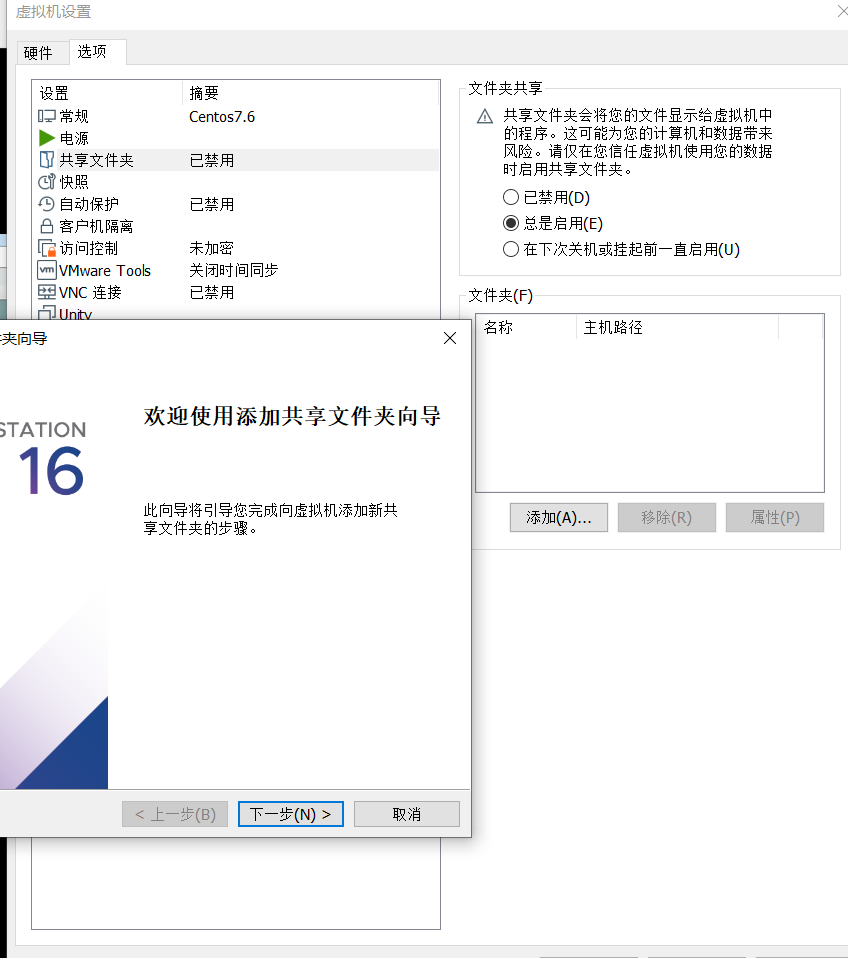Click the 摘要 column header
The image size is (848, 958).
[310, 93]
